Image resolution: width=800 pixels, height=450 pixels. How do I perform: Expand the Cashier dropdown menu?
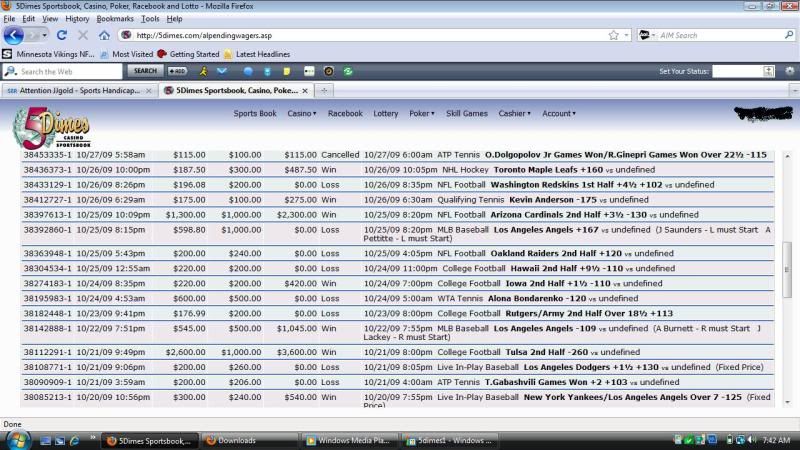[x=514, y=113]
